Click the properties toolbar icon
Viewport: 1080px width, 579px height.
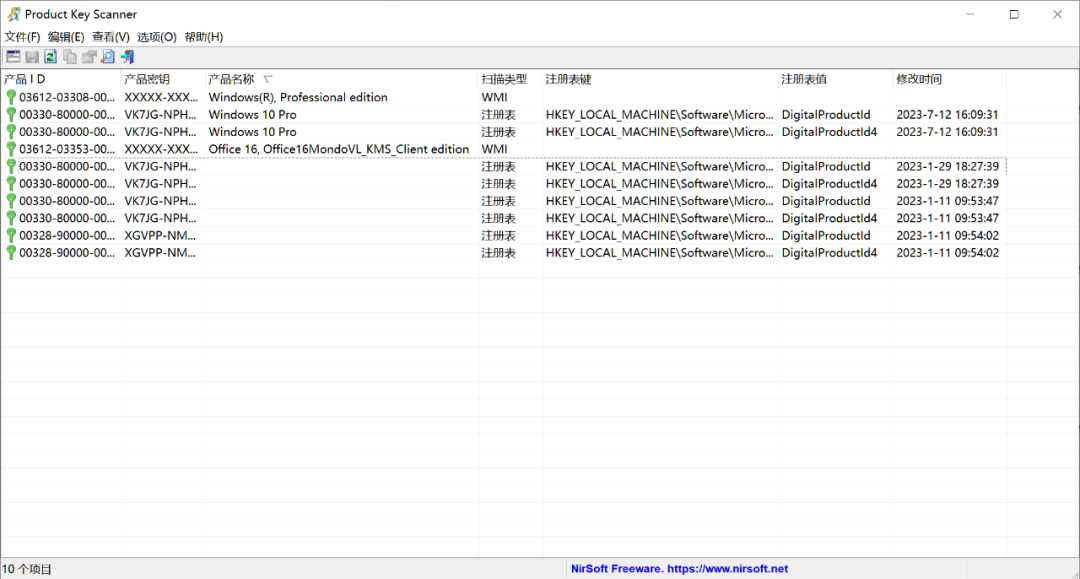[x=89, y=57]
